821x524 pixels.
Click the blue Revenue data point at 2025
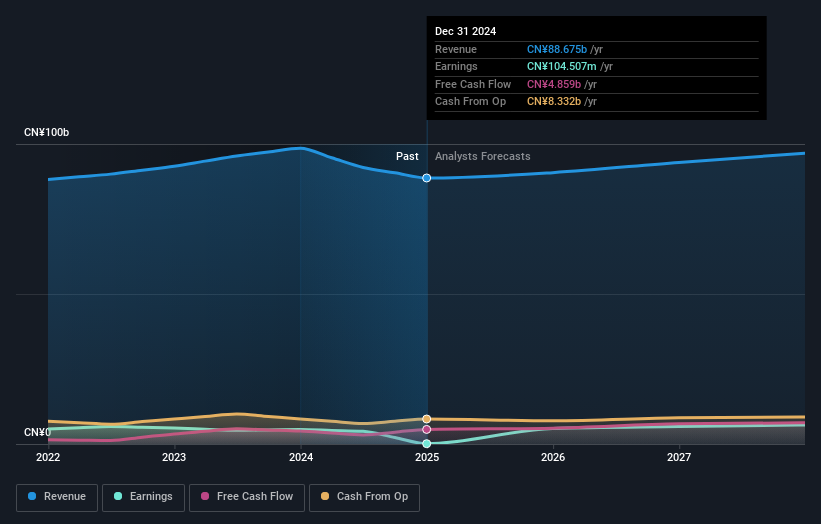pyautogui.click(x=427, y=178)
